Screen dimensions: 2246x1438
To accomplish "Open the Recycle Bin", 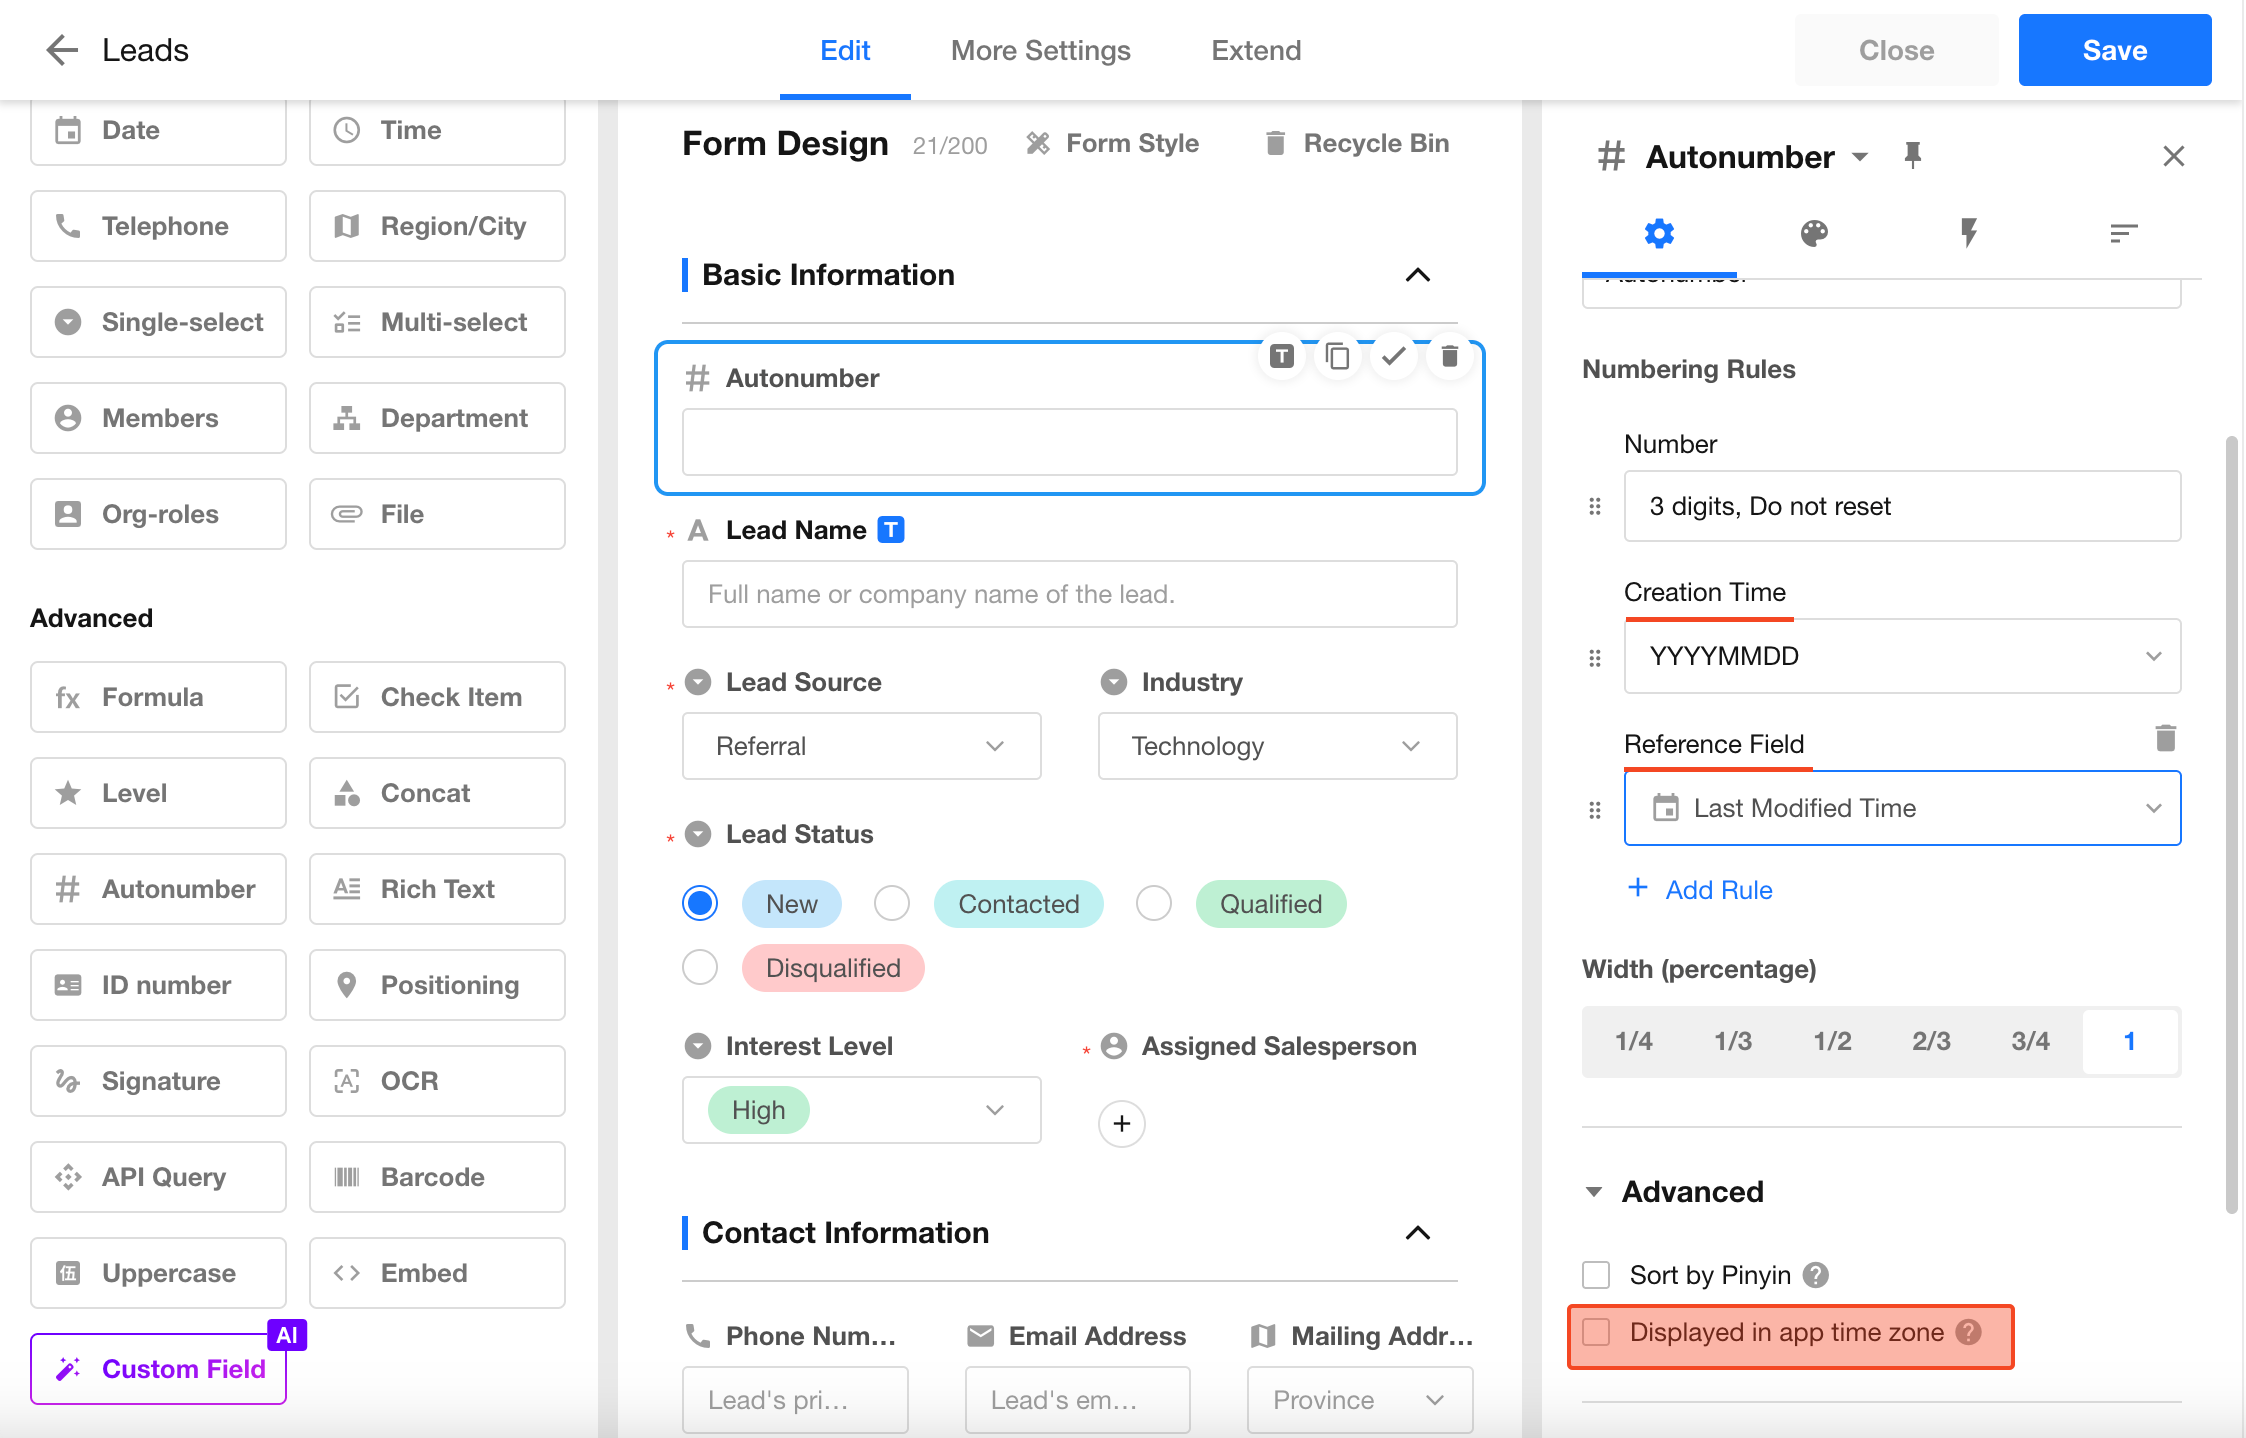I will coord(1356,144).
